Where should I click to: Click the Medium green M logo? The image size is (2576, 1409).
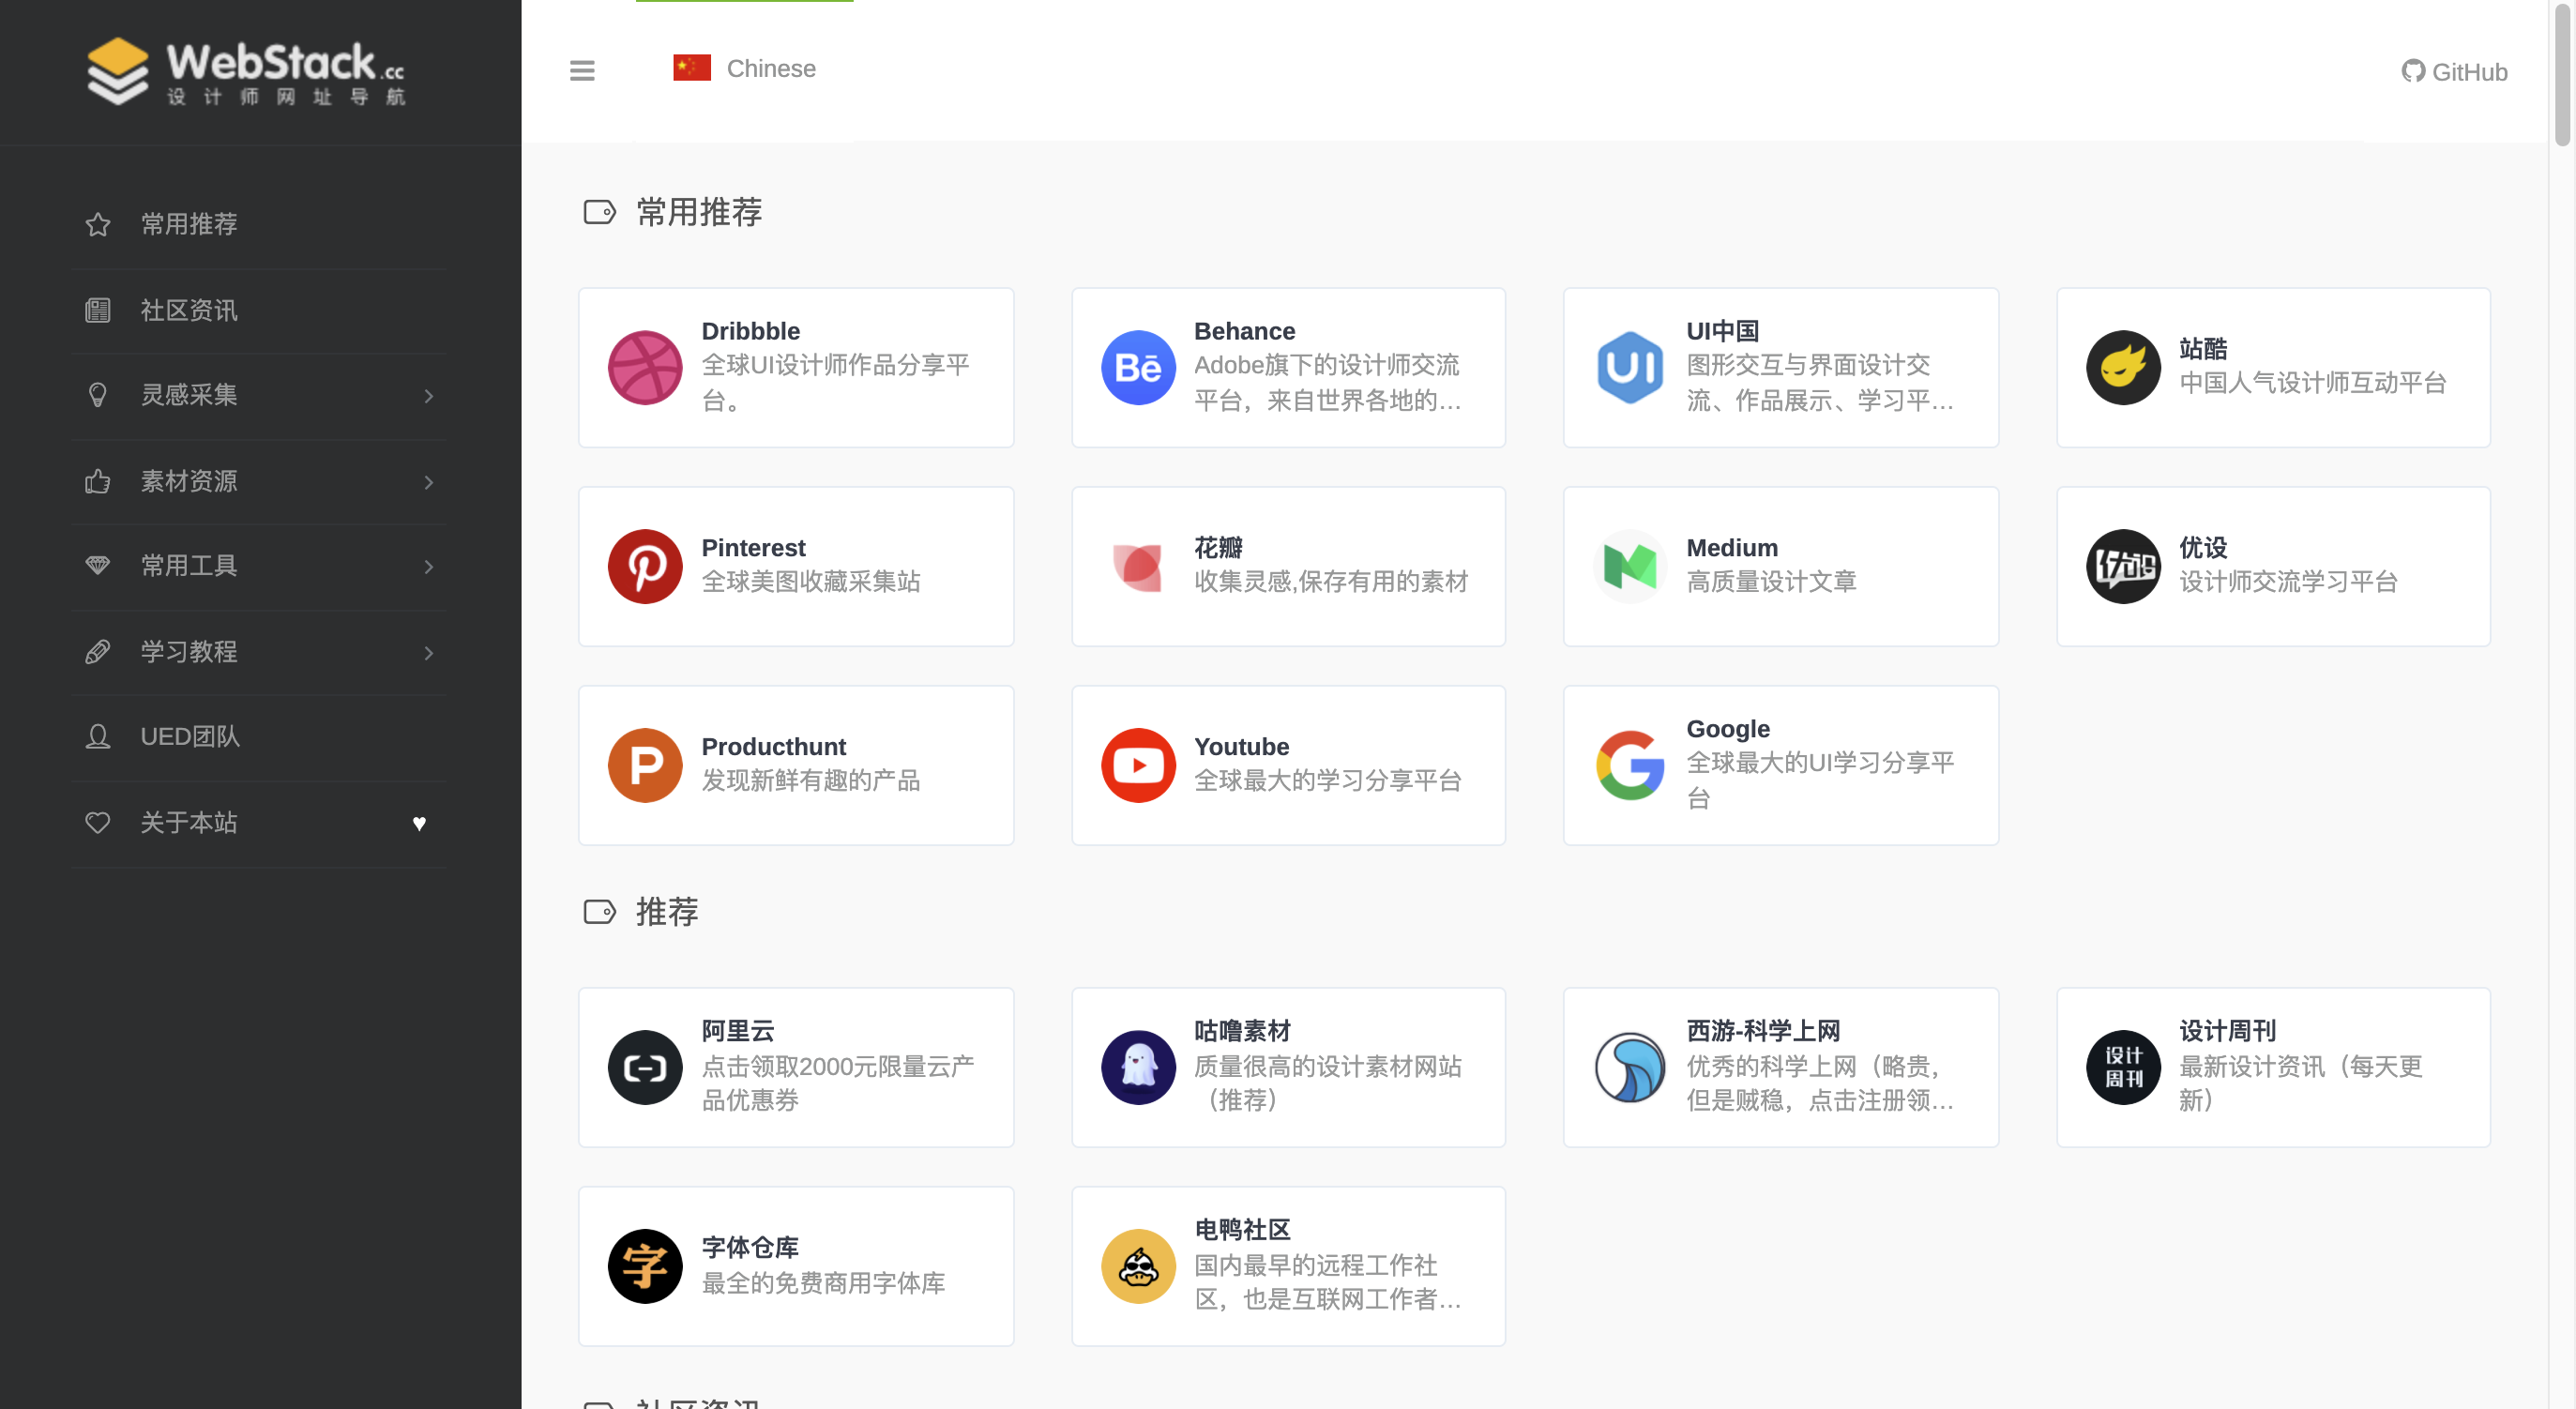1630,566
